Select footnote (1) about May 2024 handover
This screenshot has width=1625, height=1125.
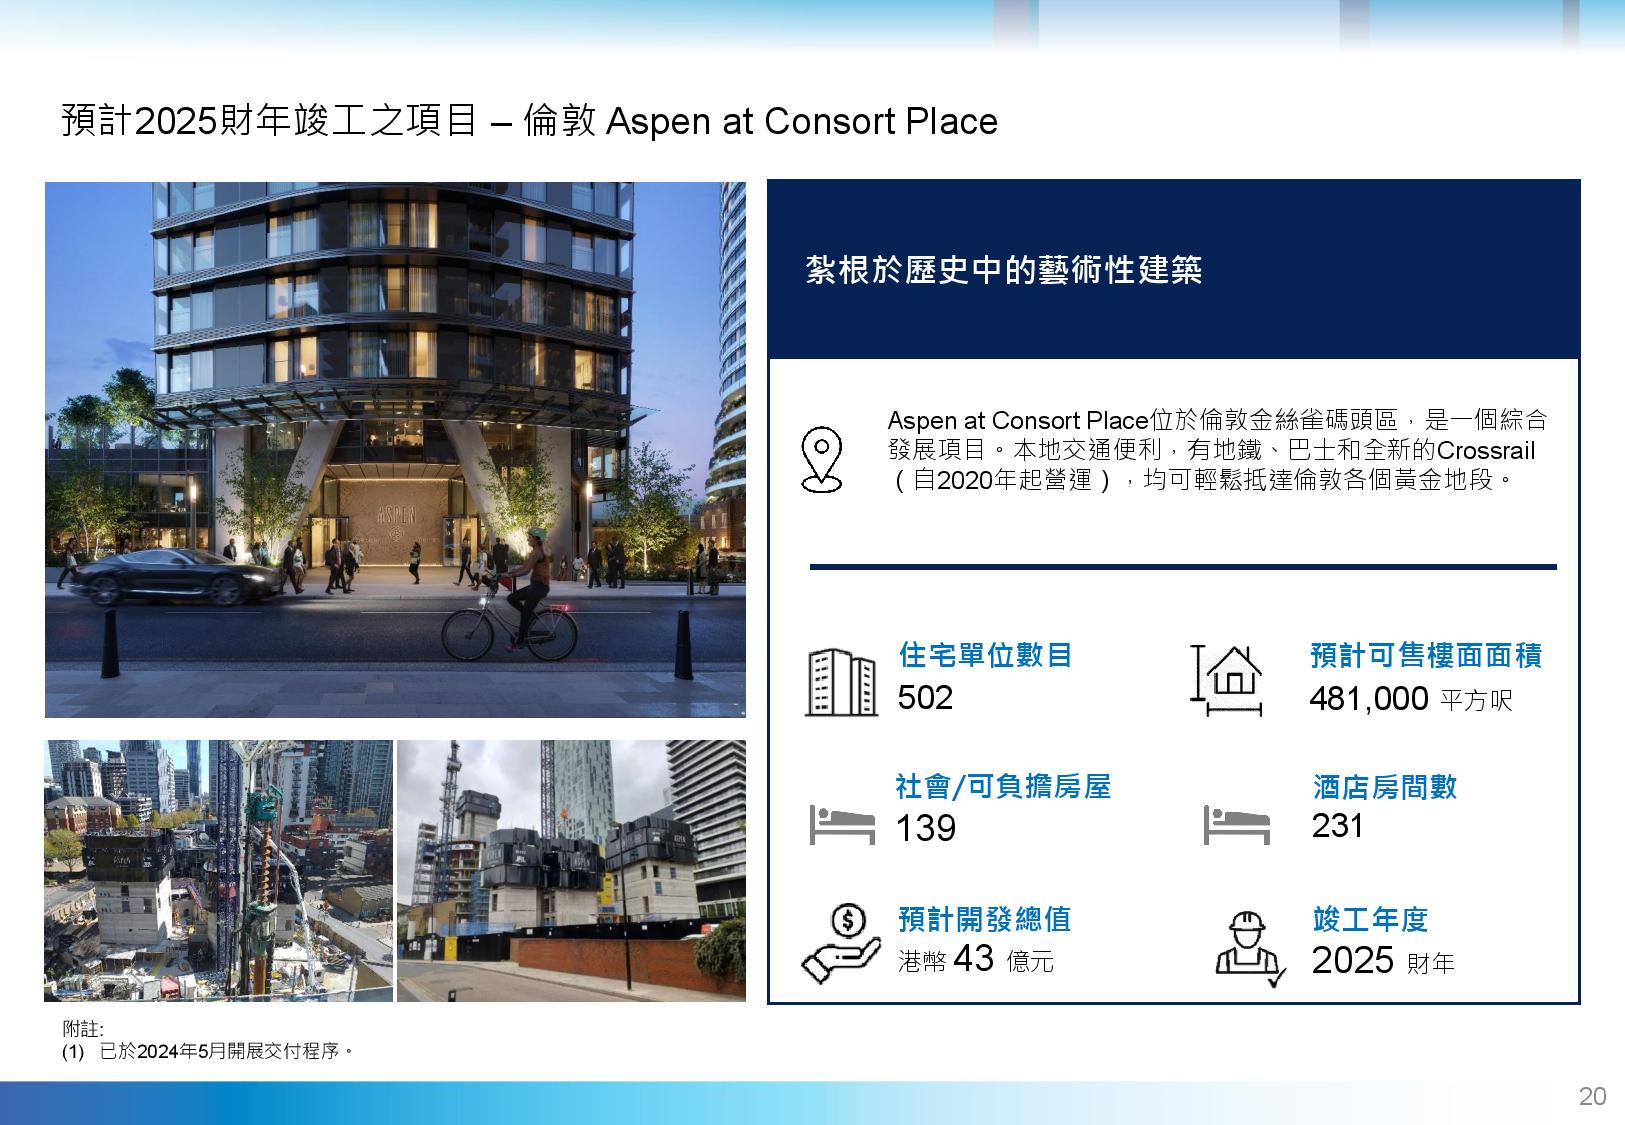pyautogui.click(x=208, y=1052)
